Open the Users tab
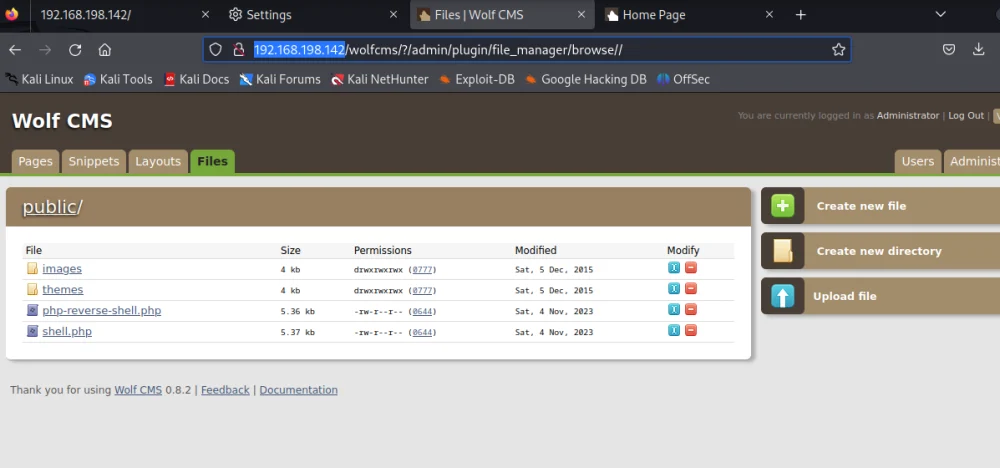Viewport: 1000px width, 468px height. 918,161
